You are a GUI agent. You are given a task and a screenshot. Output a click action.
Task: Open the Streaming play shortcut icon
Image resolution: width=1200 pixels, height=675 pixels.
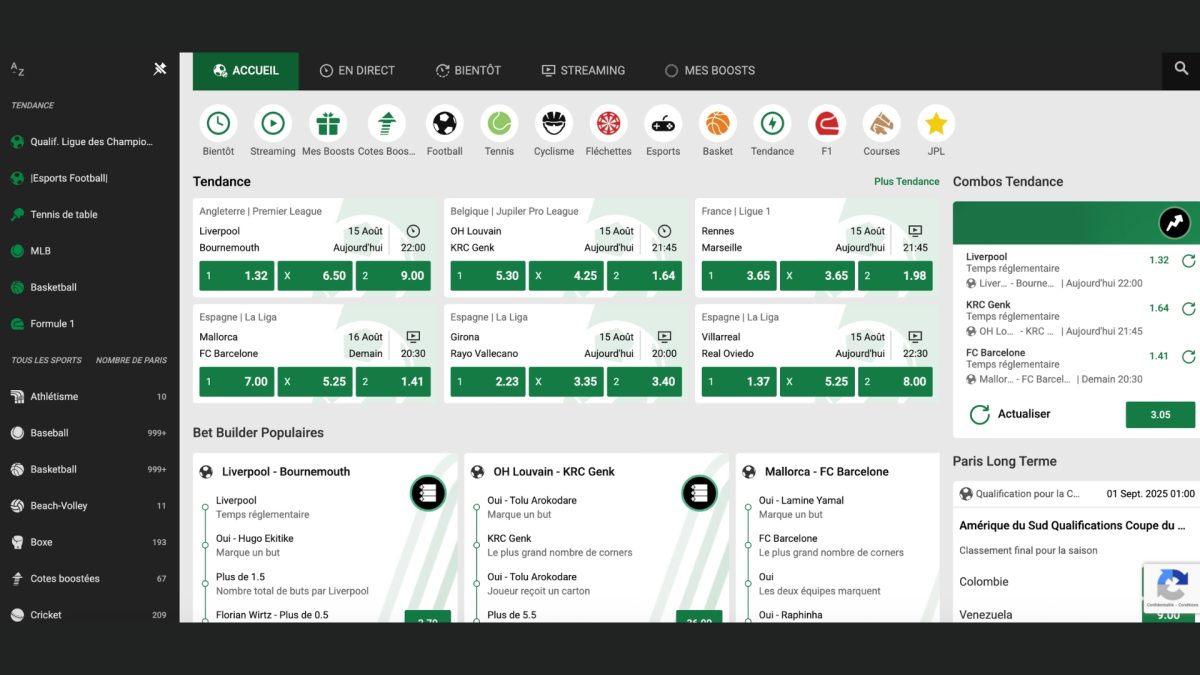272,123
